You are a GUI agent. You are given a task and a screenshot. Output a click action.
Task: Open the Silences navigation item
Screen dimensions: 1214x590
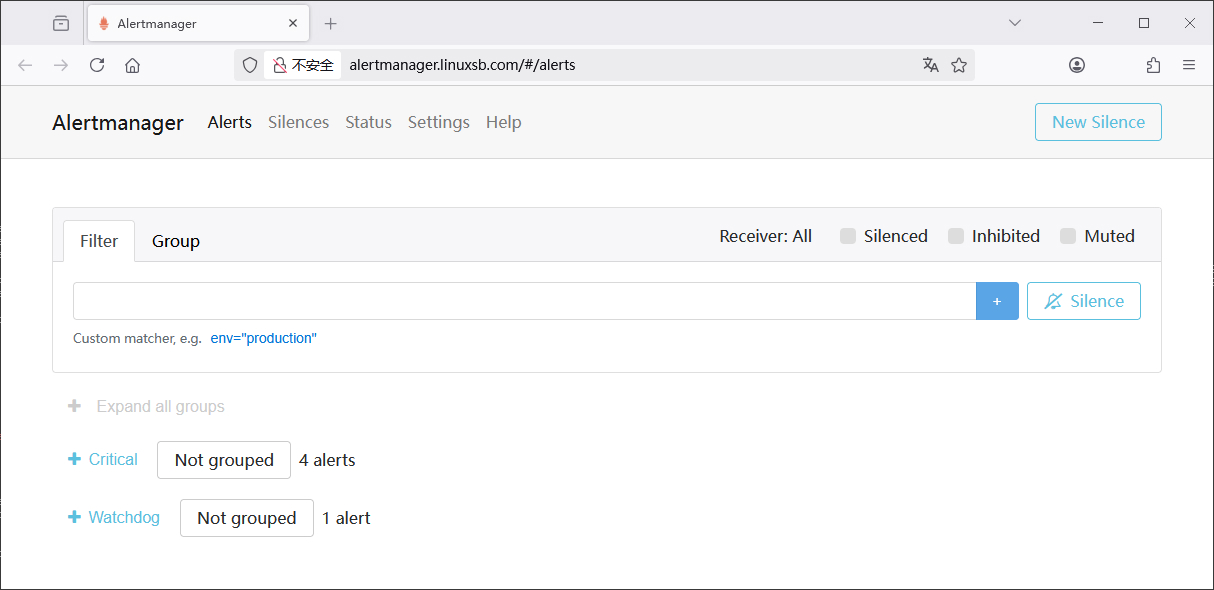coord(298,122)
